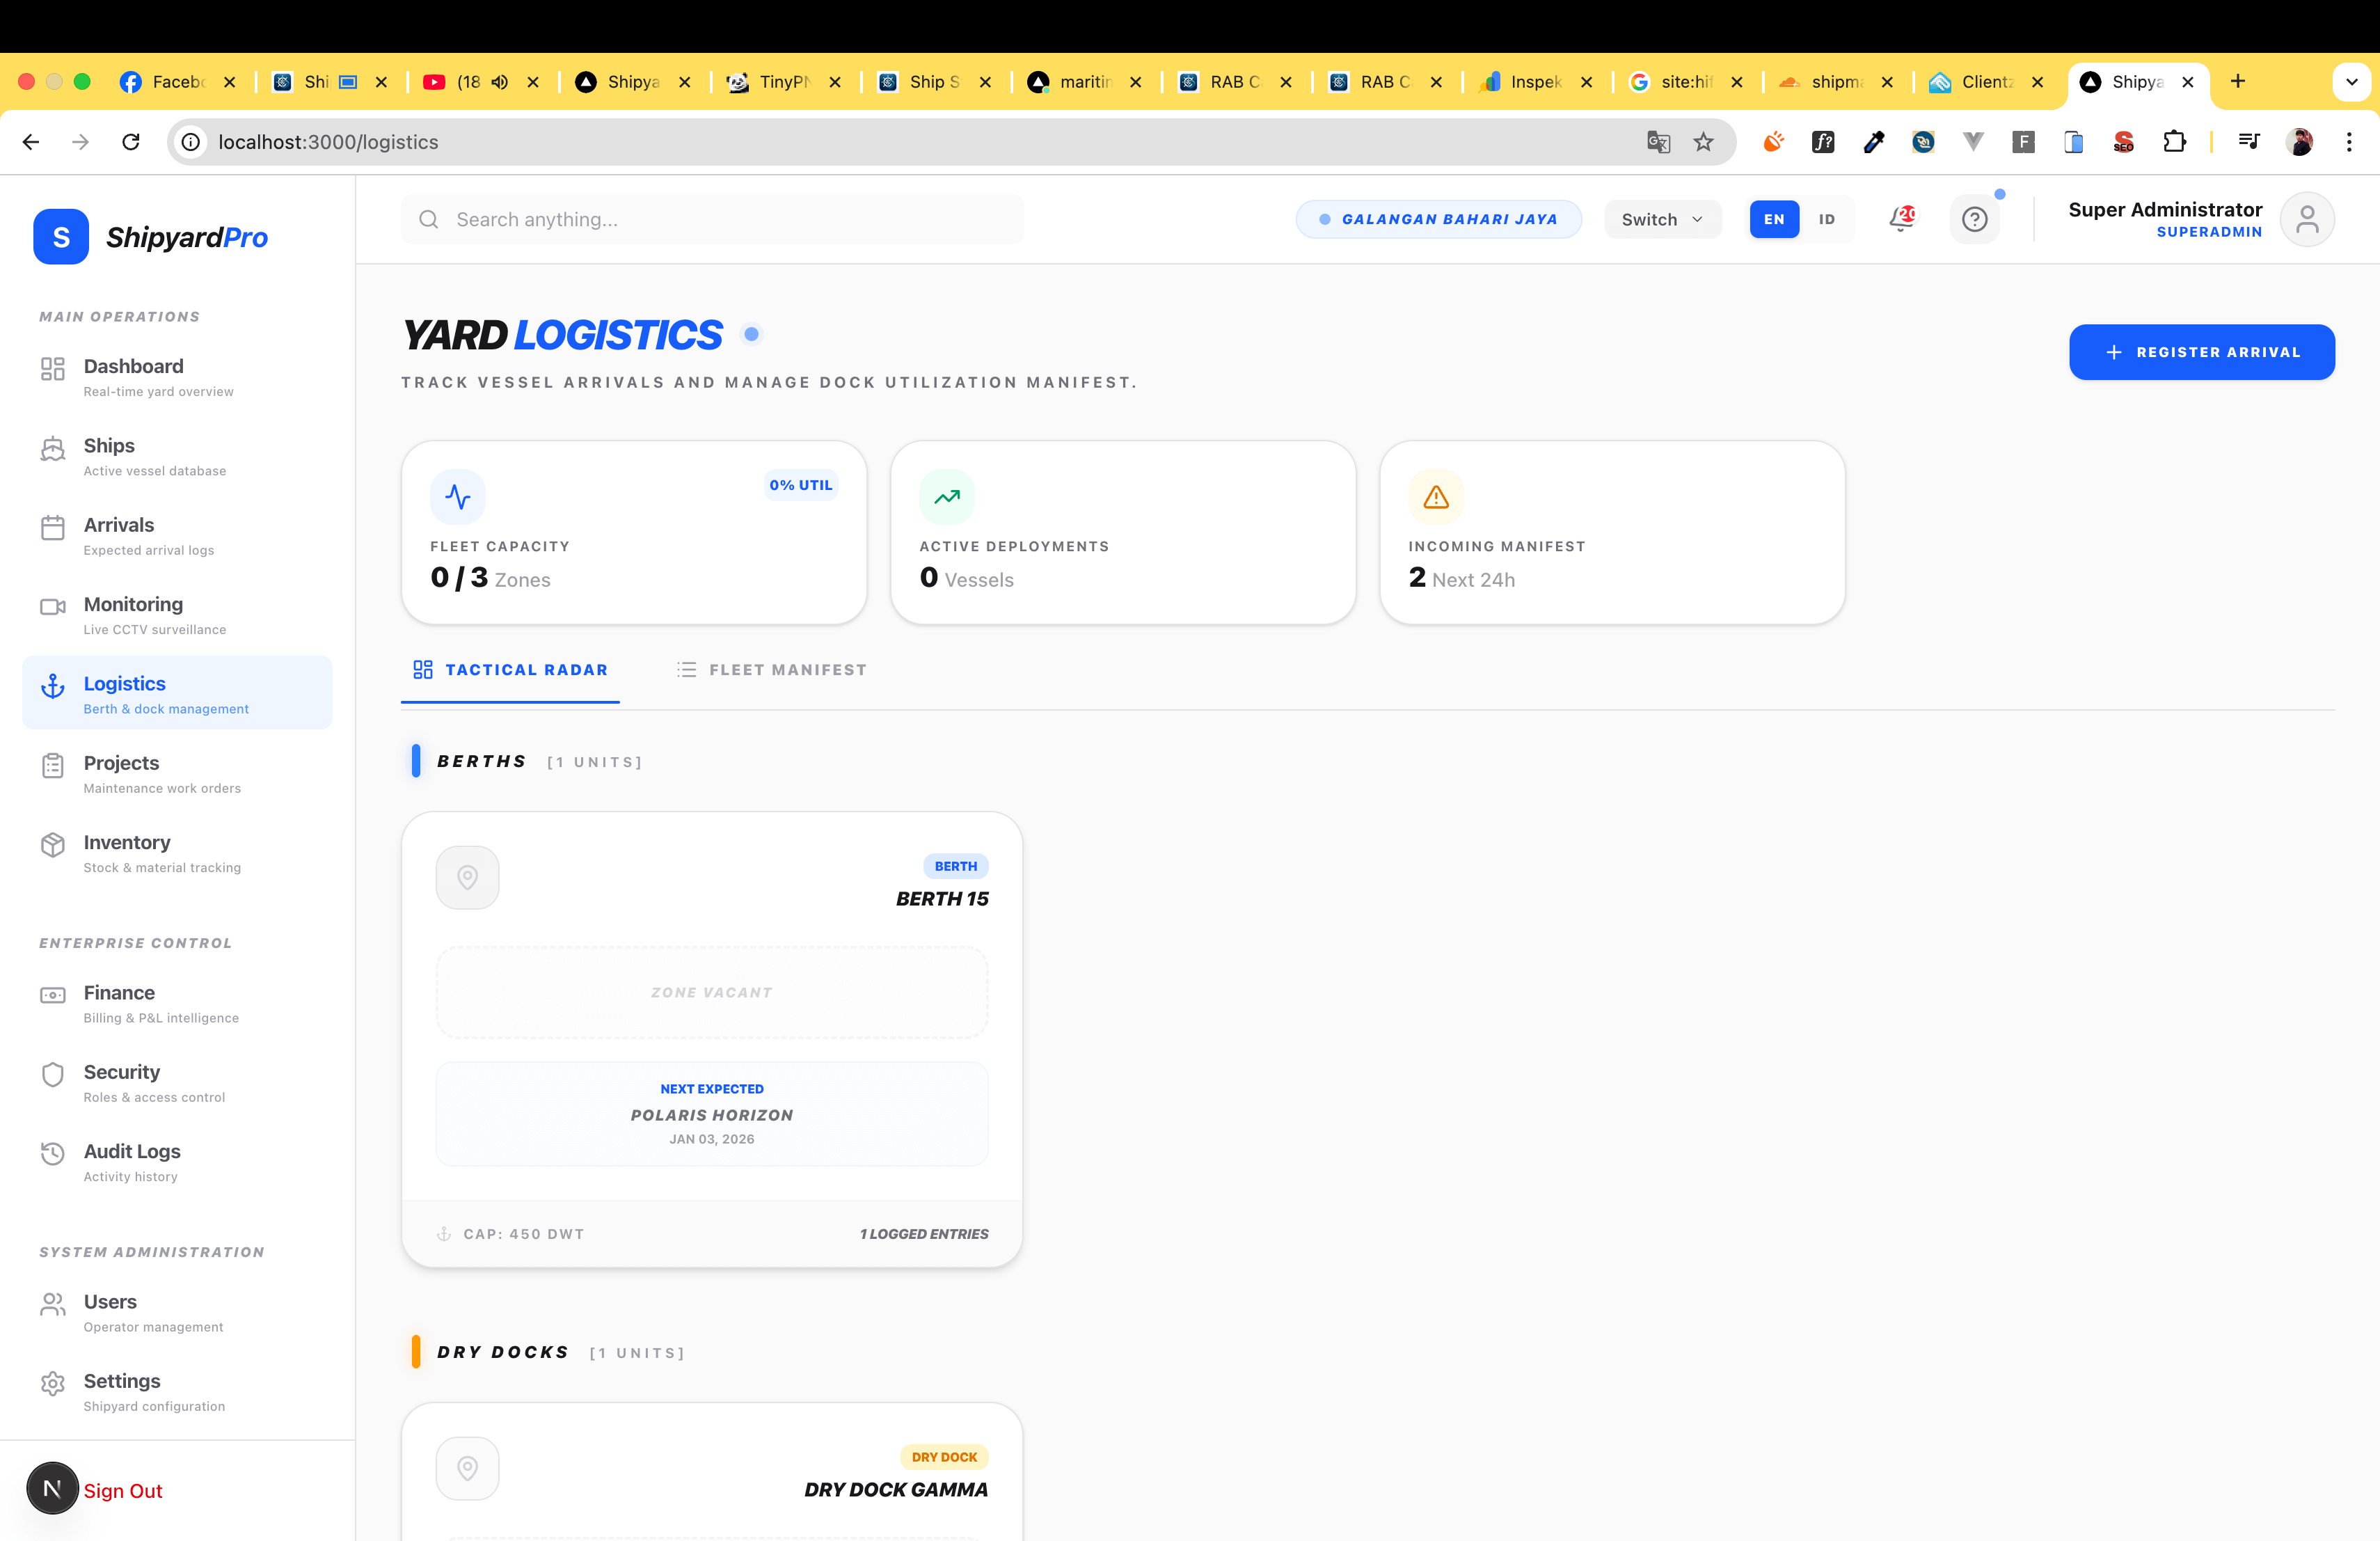Screen dimensions: 2380x1541
Task: Switch interface language to ID
Action: [1826, 219]
